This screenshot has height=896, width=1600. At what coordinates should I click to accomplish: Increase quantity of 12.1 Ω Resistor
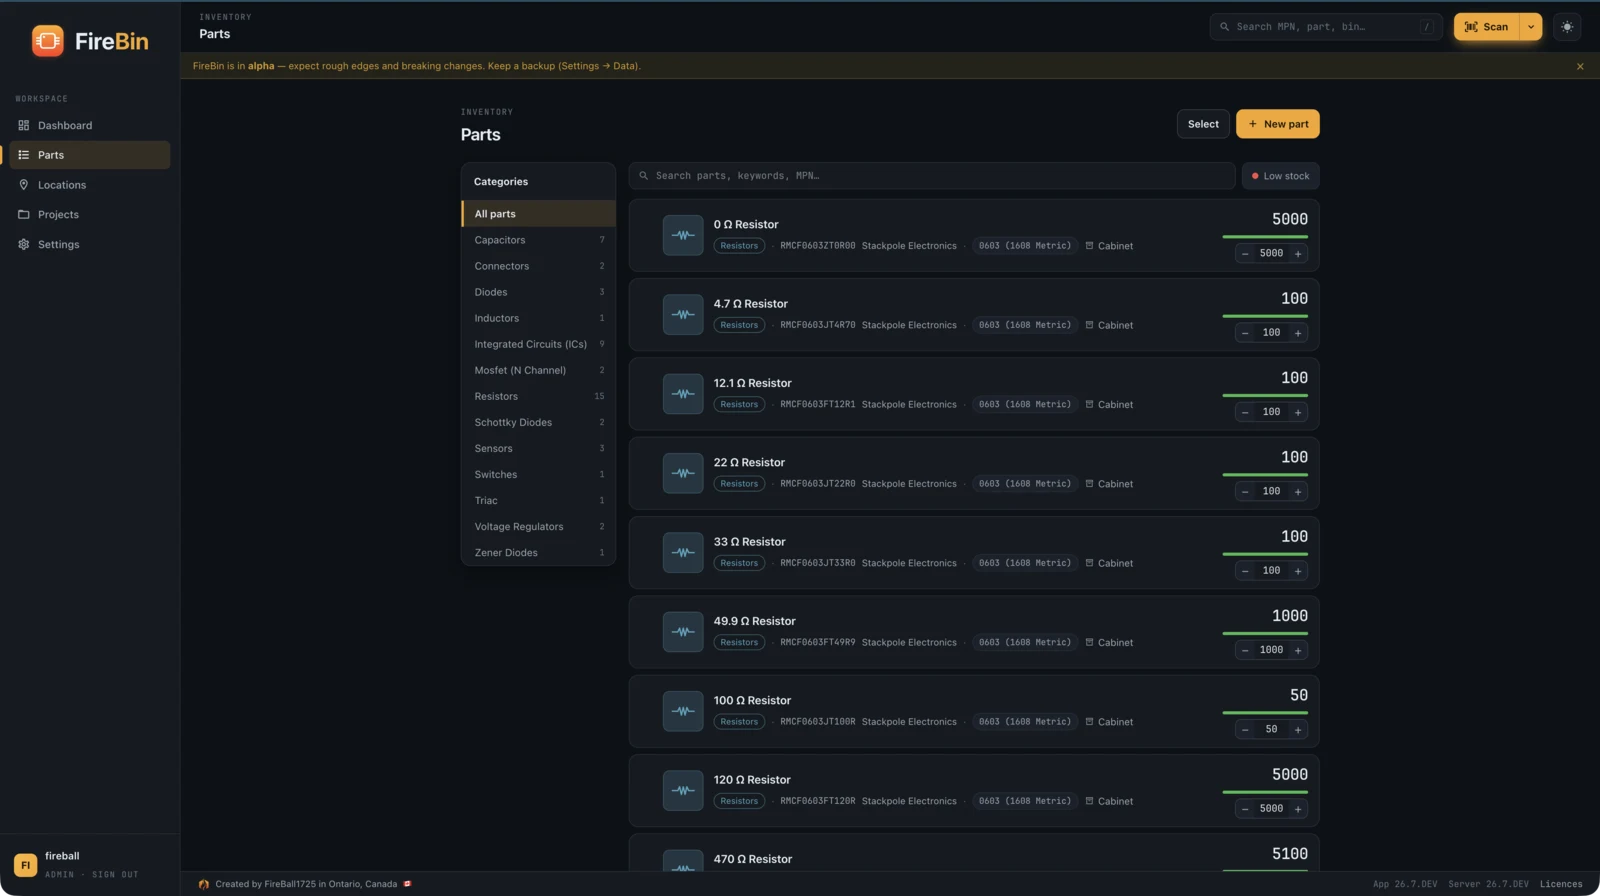click(1298, 412)
